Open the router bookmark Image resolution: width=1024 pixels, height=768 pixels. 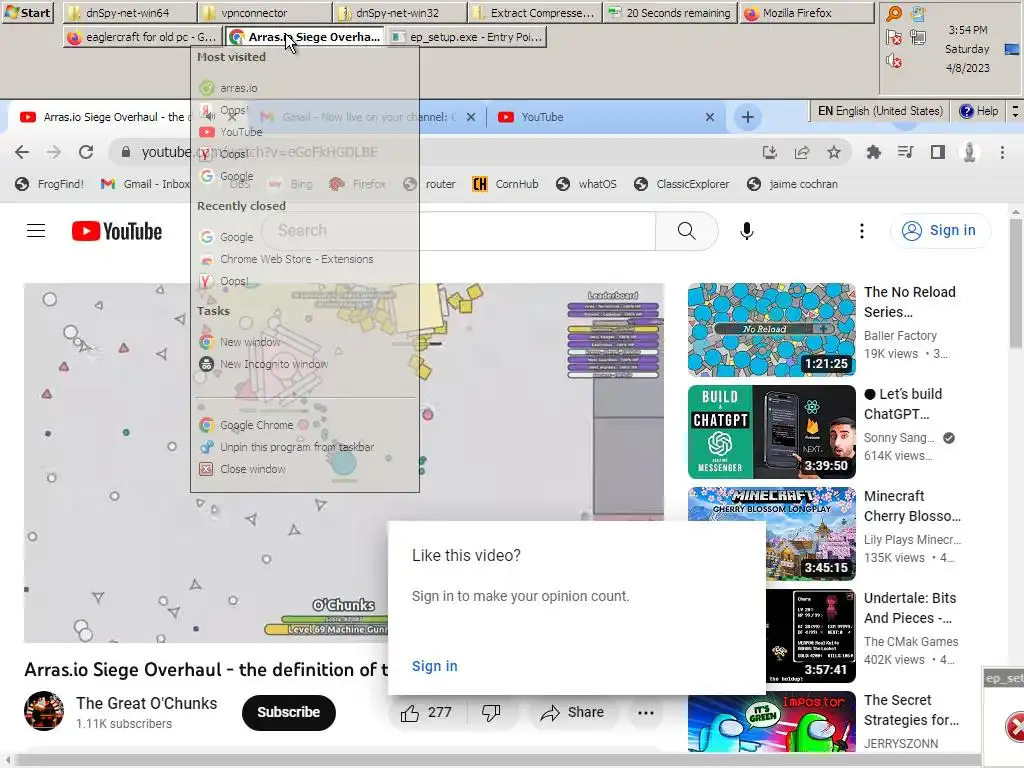430,184
